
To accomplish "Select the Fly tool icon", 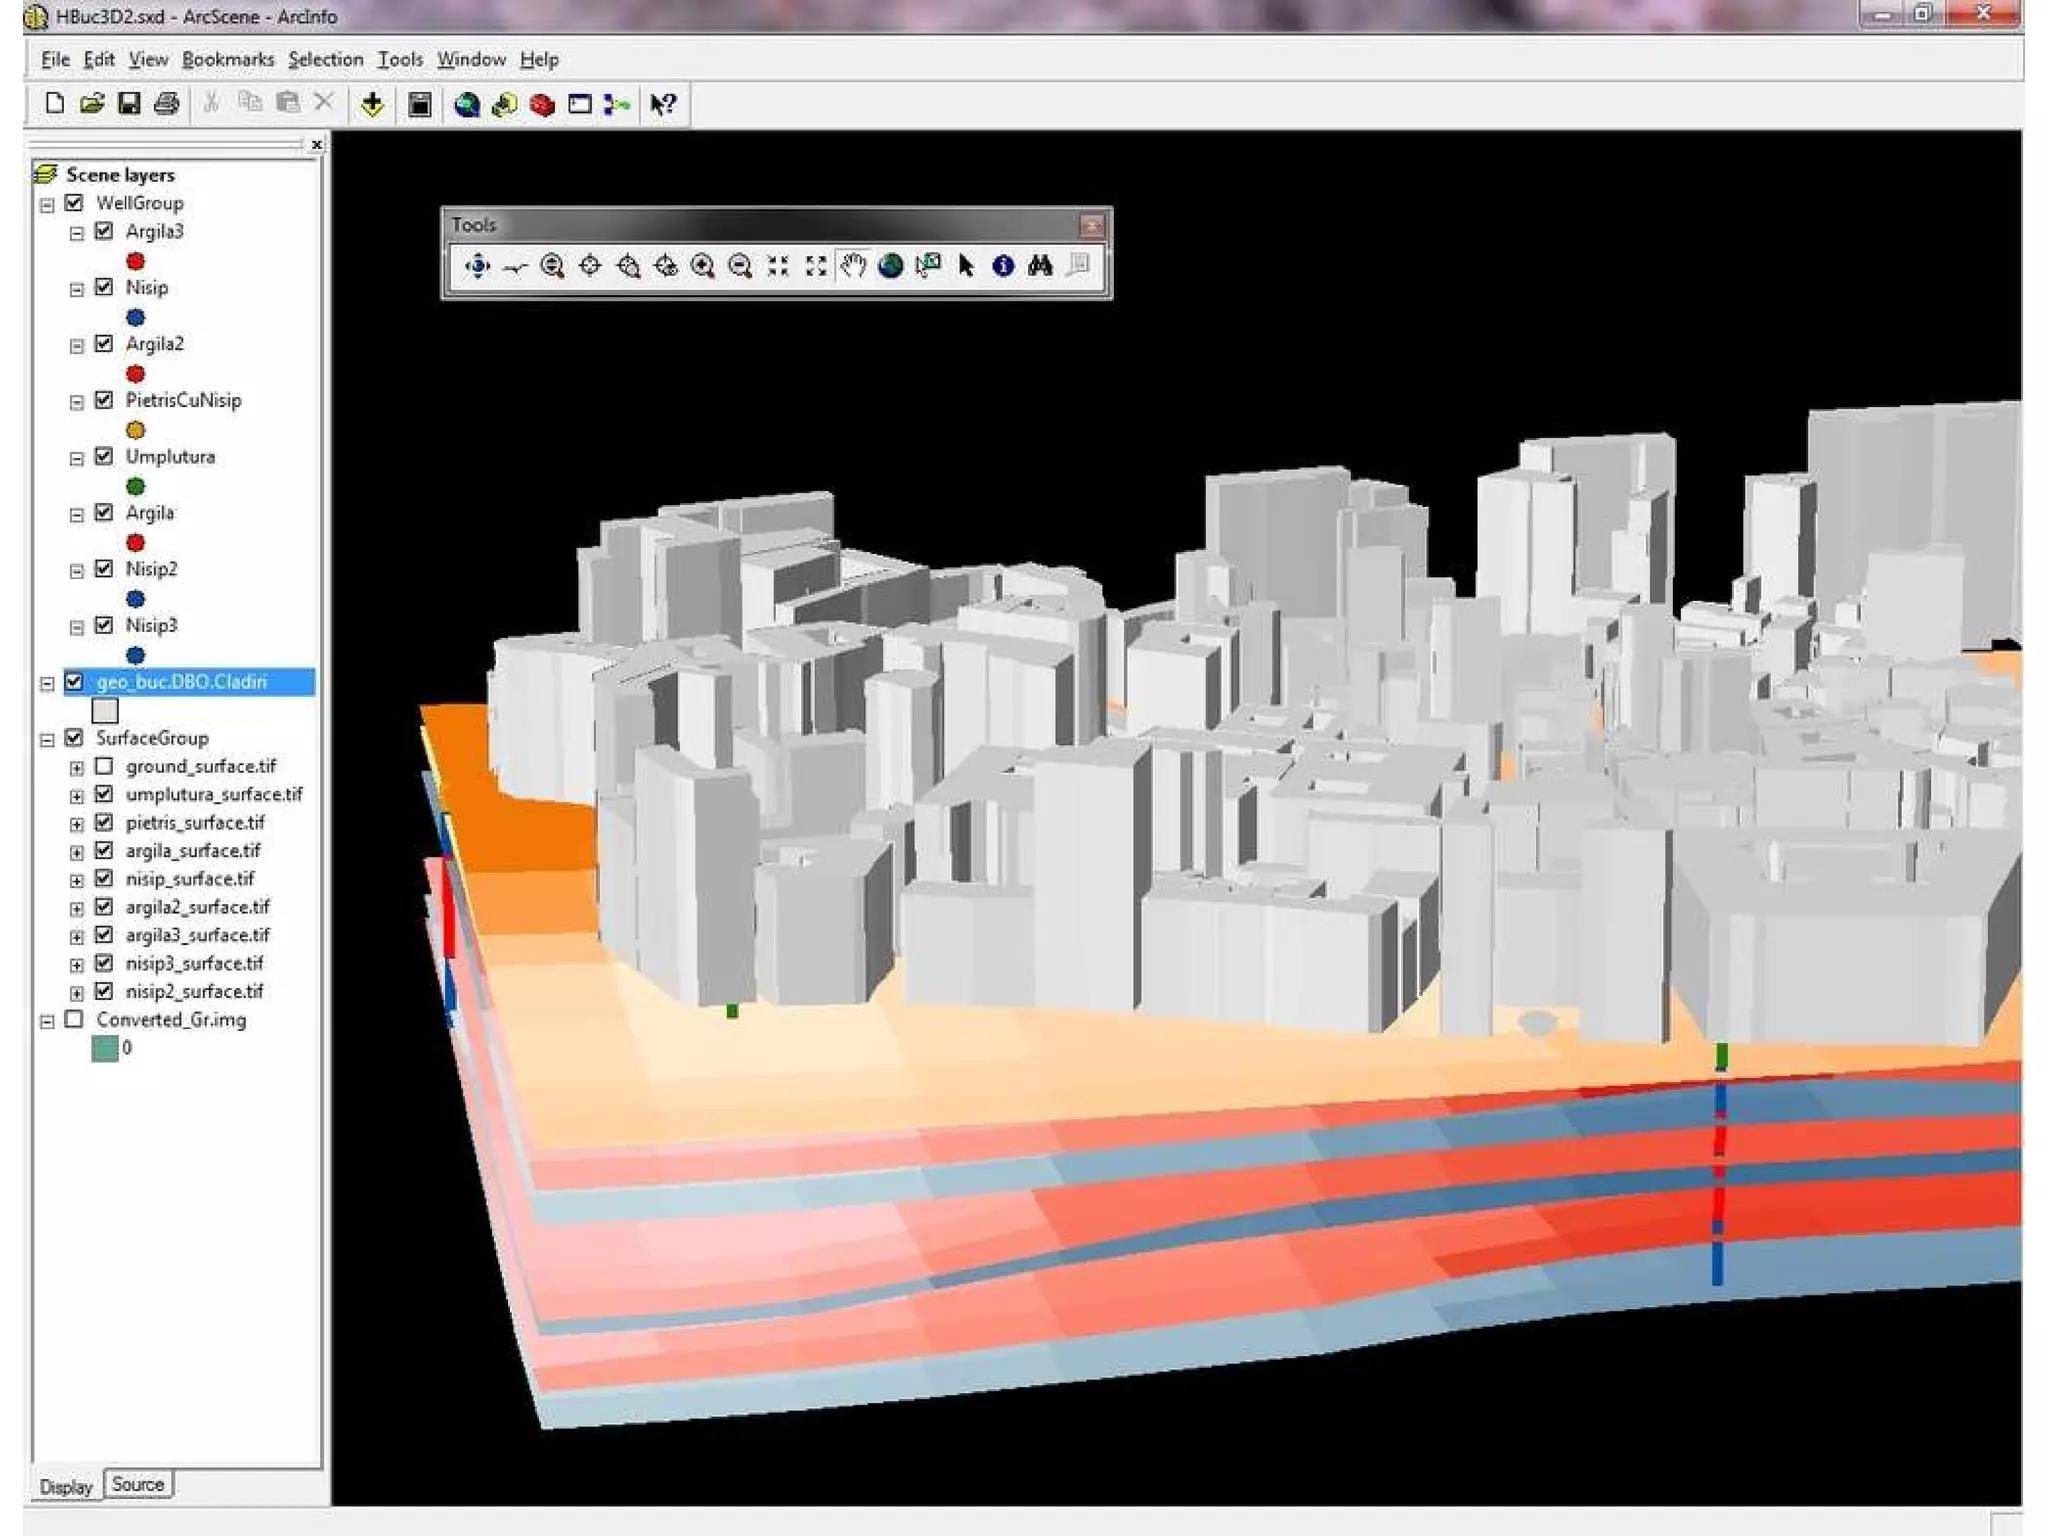I will click(515, 266).
